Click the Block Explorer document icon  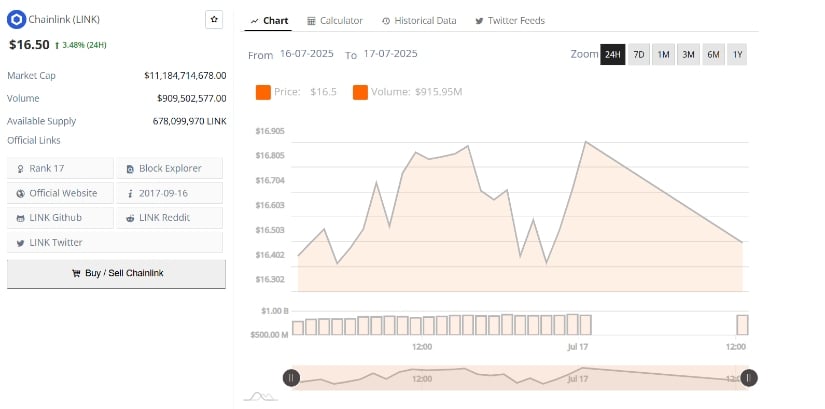point(130,169)
